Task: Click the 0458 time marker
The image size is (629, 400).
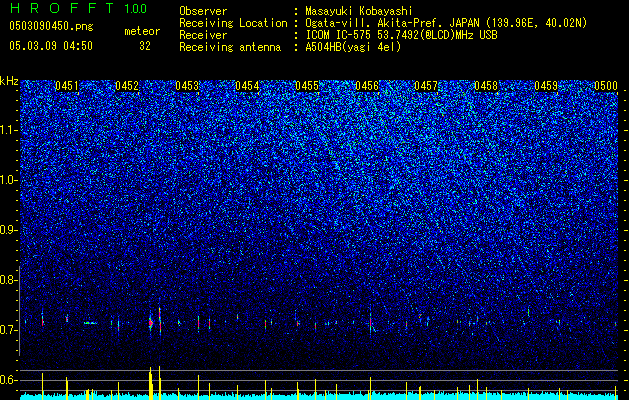Action: (486, 86)
